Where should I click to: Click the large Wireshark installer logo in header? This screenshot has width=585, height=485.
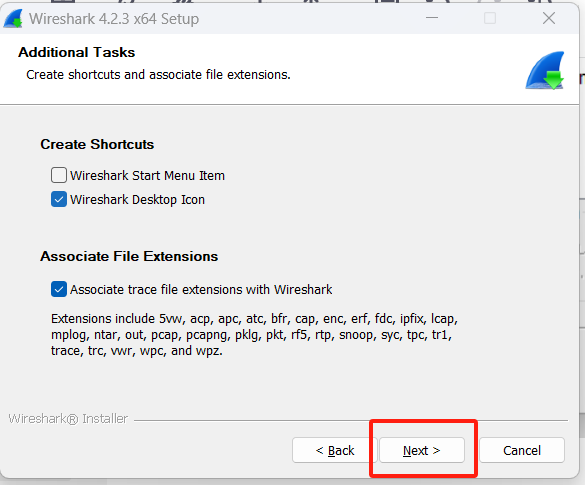point(545,70)
